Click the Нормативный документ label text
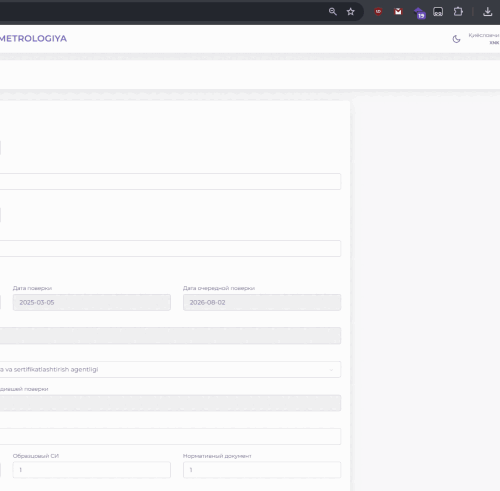Viewport: 500px width, 491px height. pyautogui.click(x=217, y=456)
